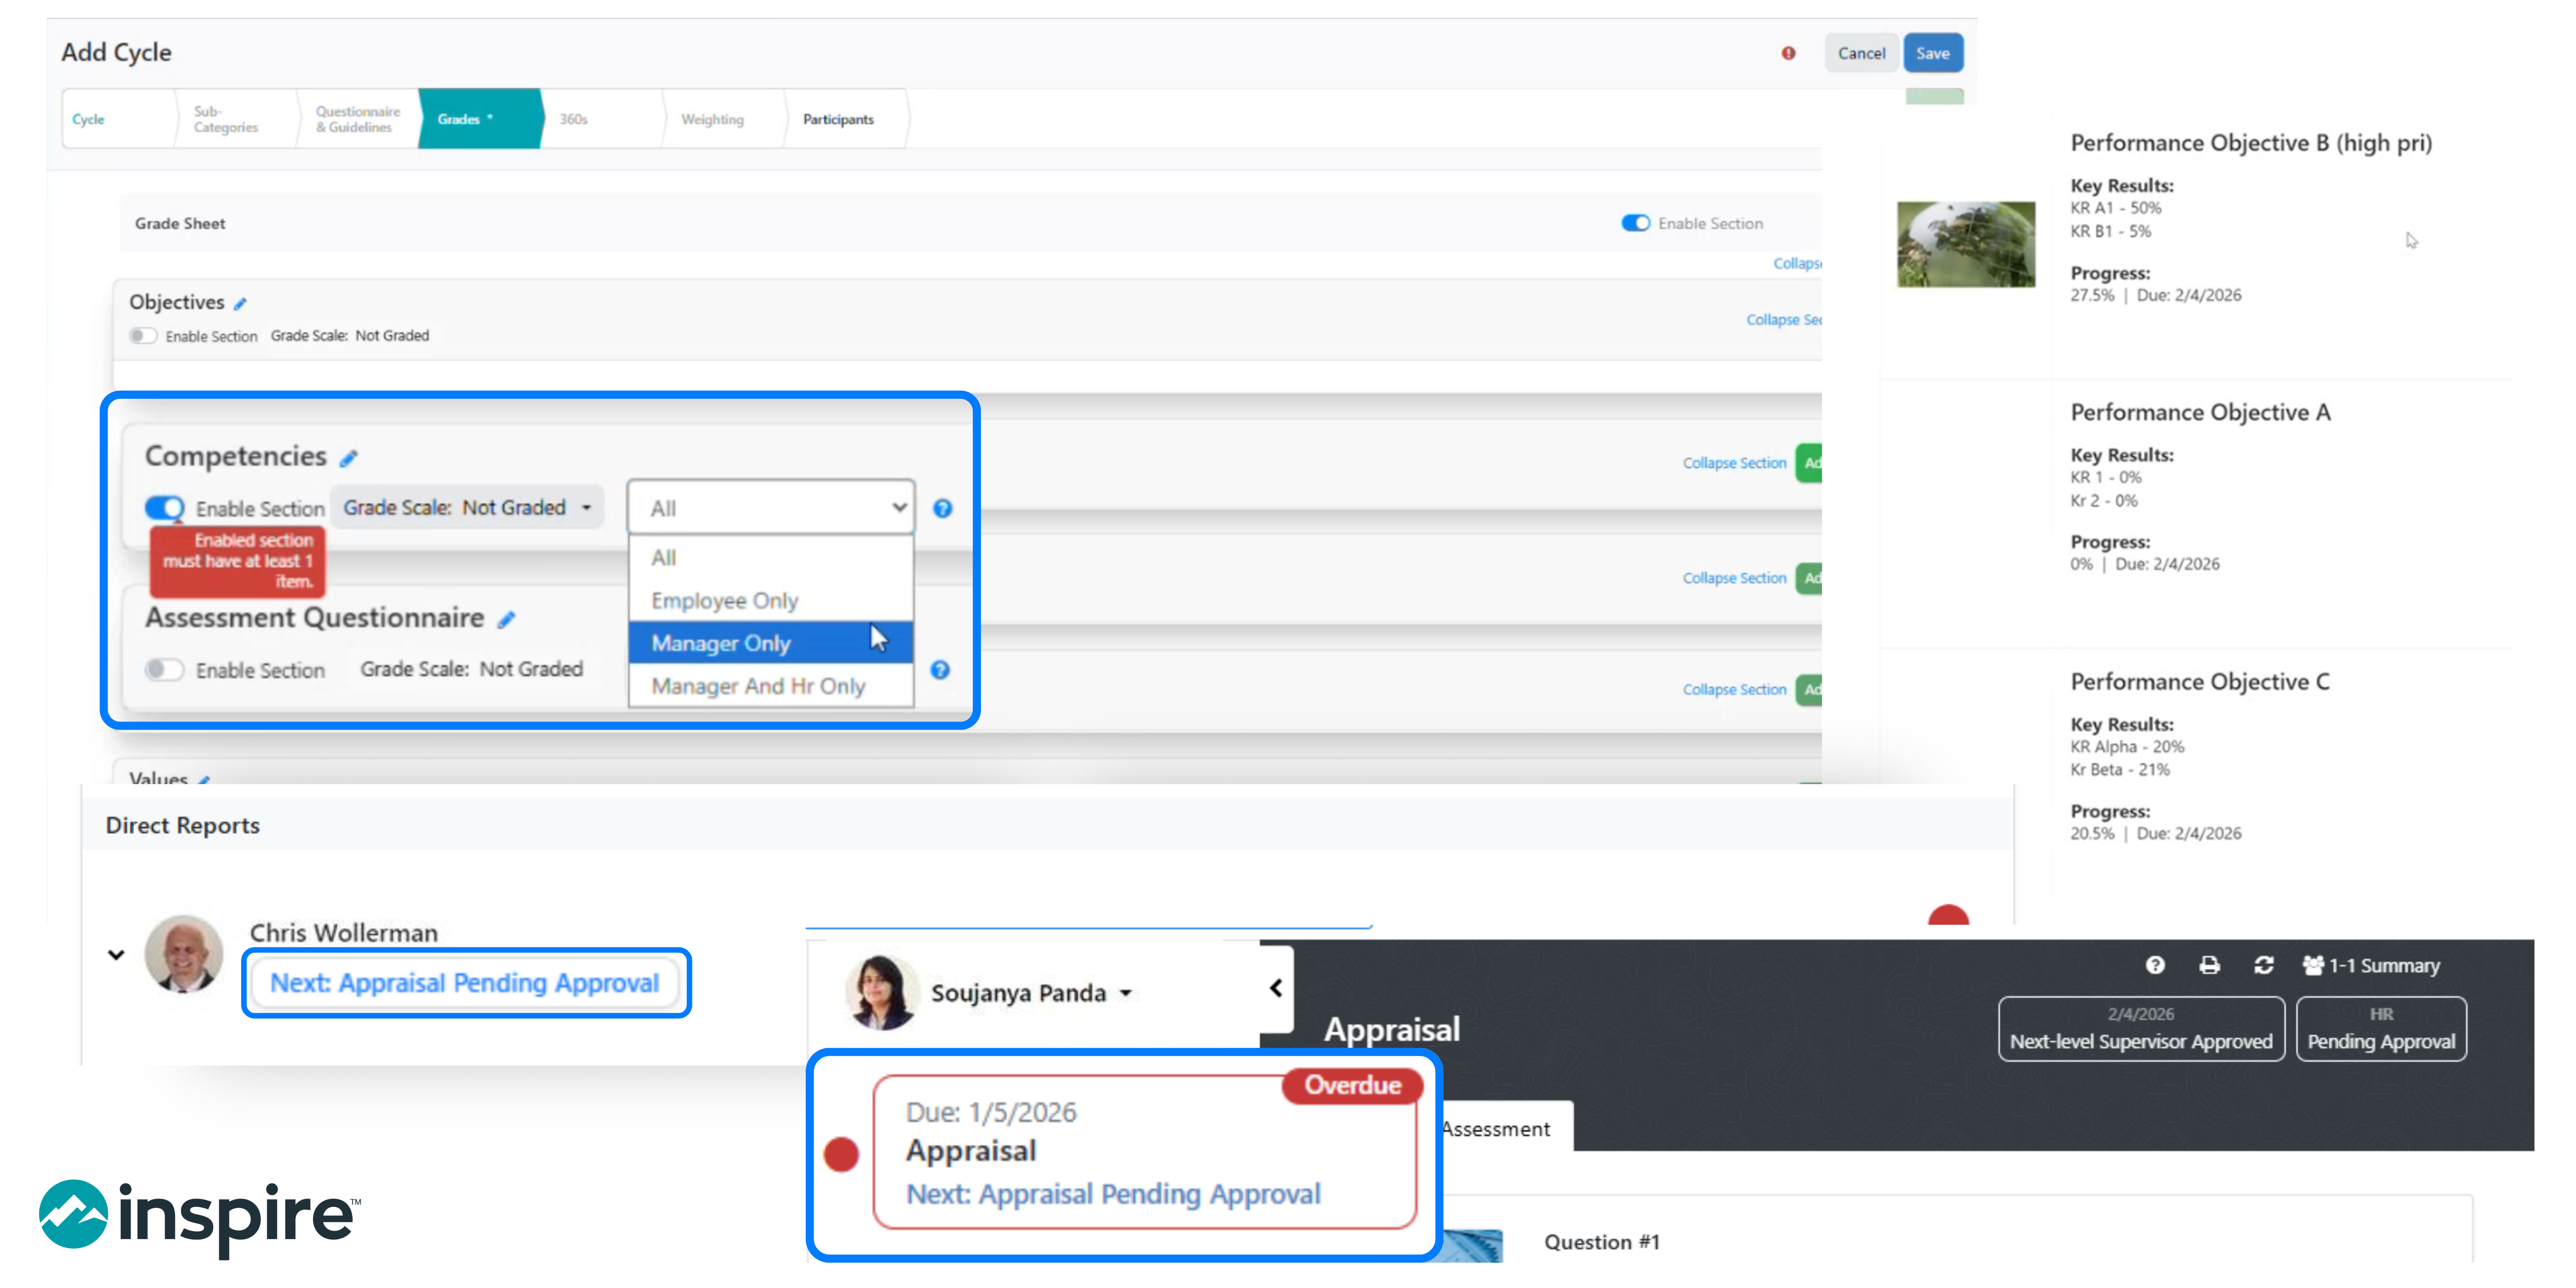The width and height of the screenshot is (2576, 1288).
Task: Enable the Objectives section toggle
Action: pyautogui.click(x=143, y=336)
